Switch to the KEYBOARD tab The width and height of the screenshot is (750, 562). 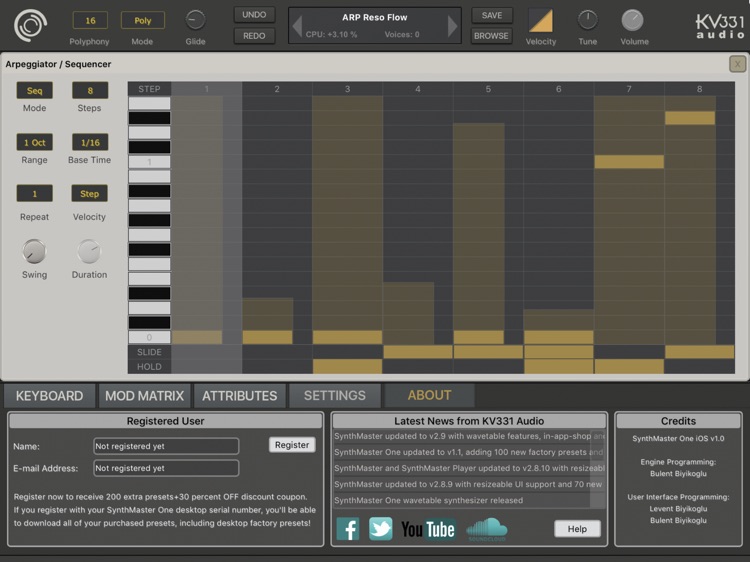coord(49,396)
